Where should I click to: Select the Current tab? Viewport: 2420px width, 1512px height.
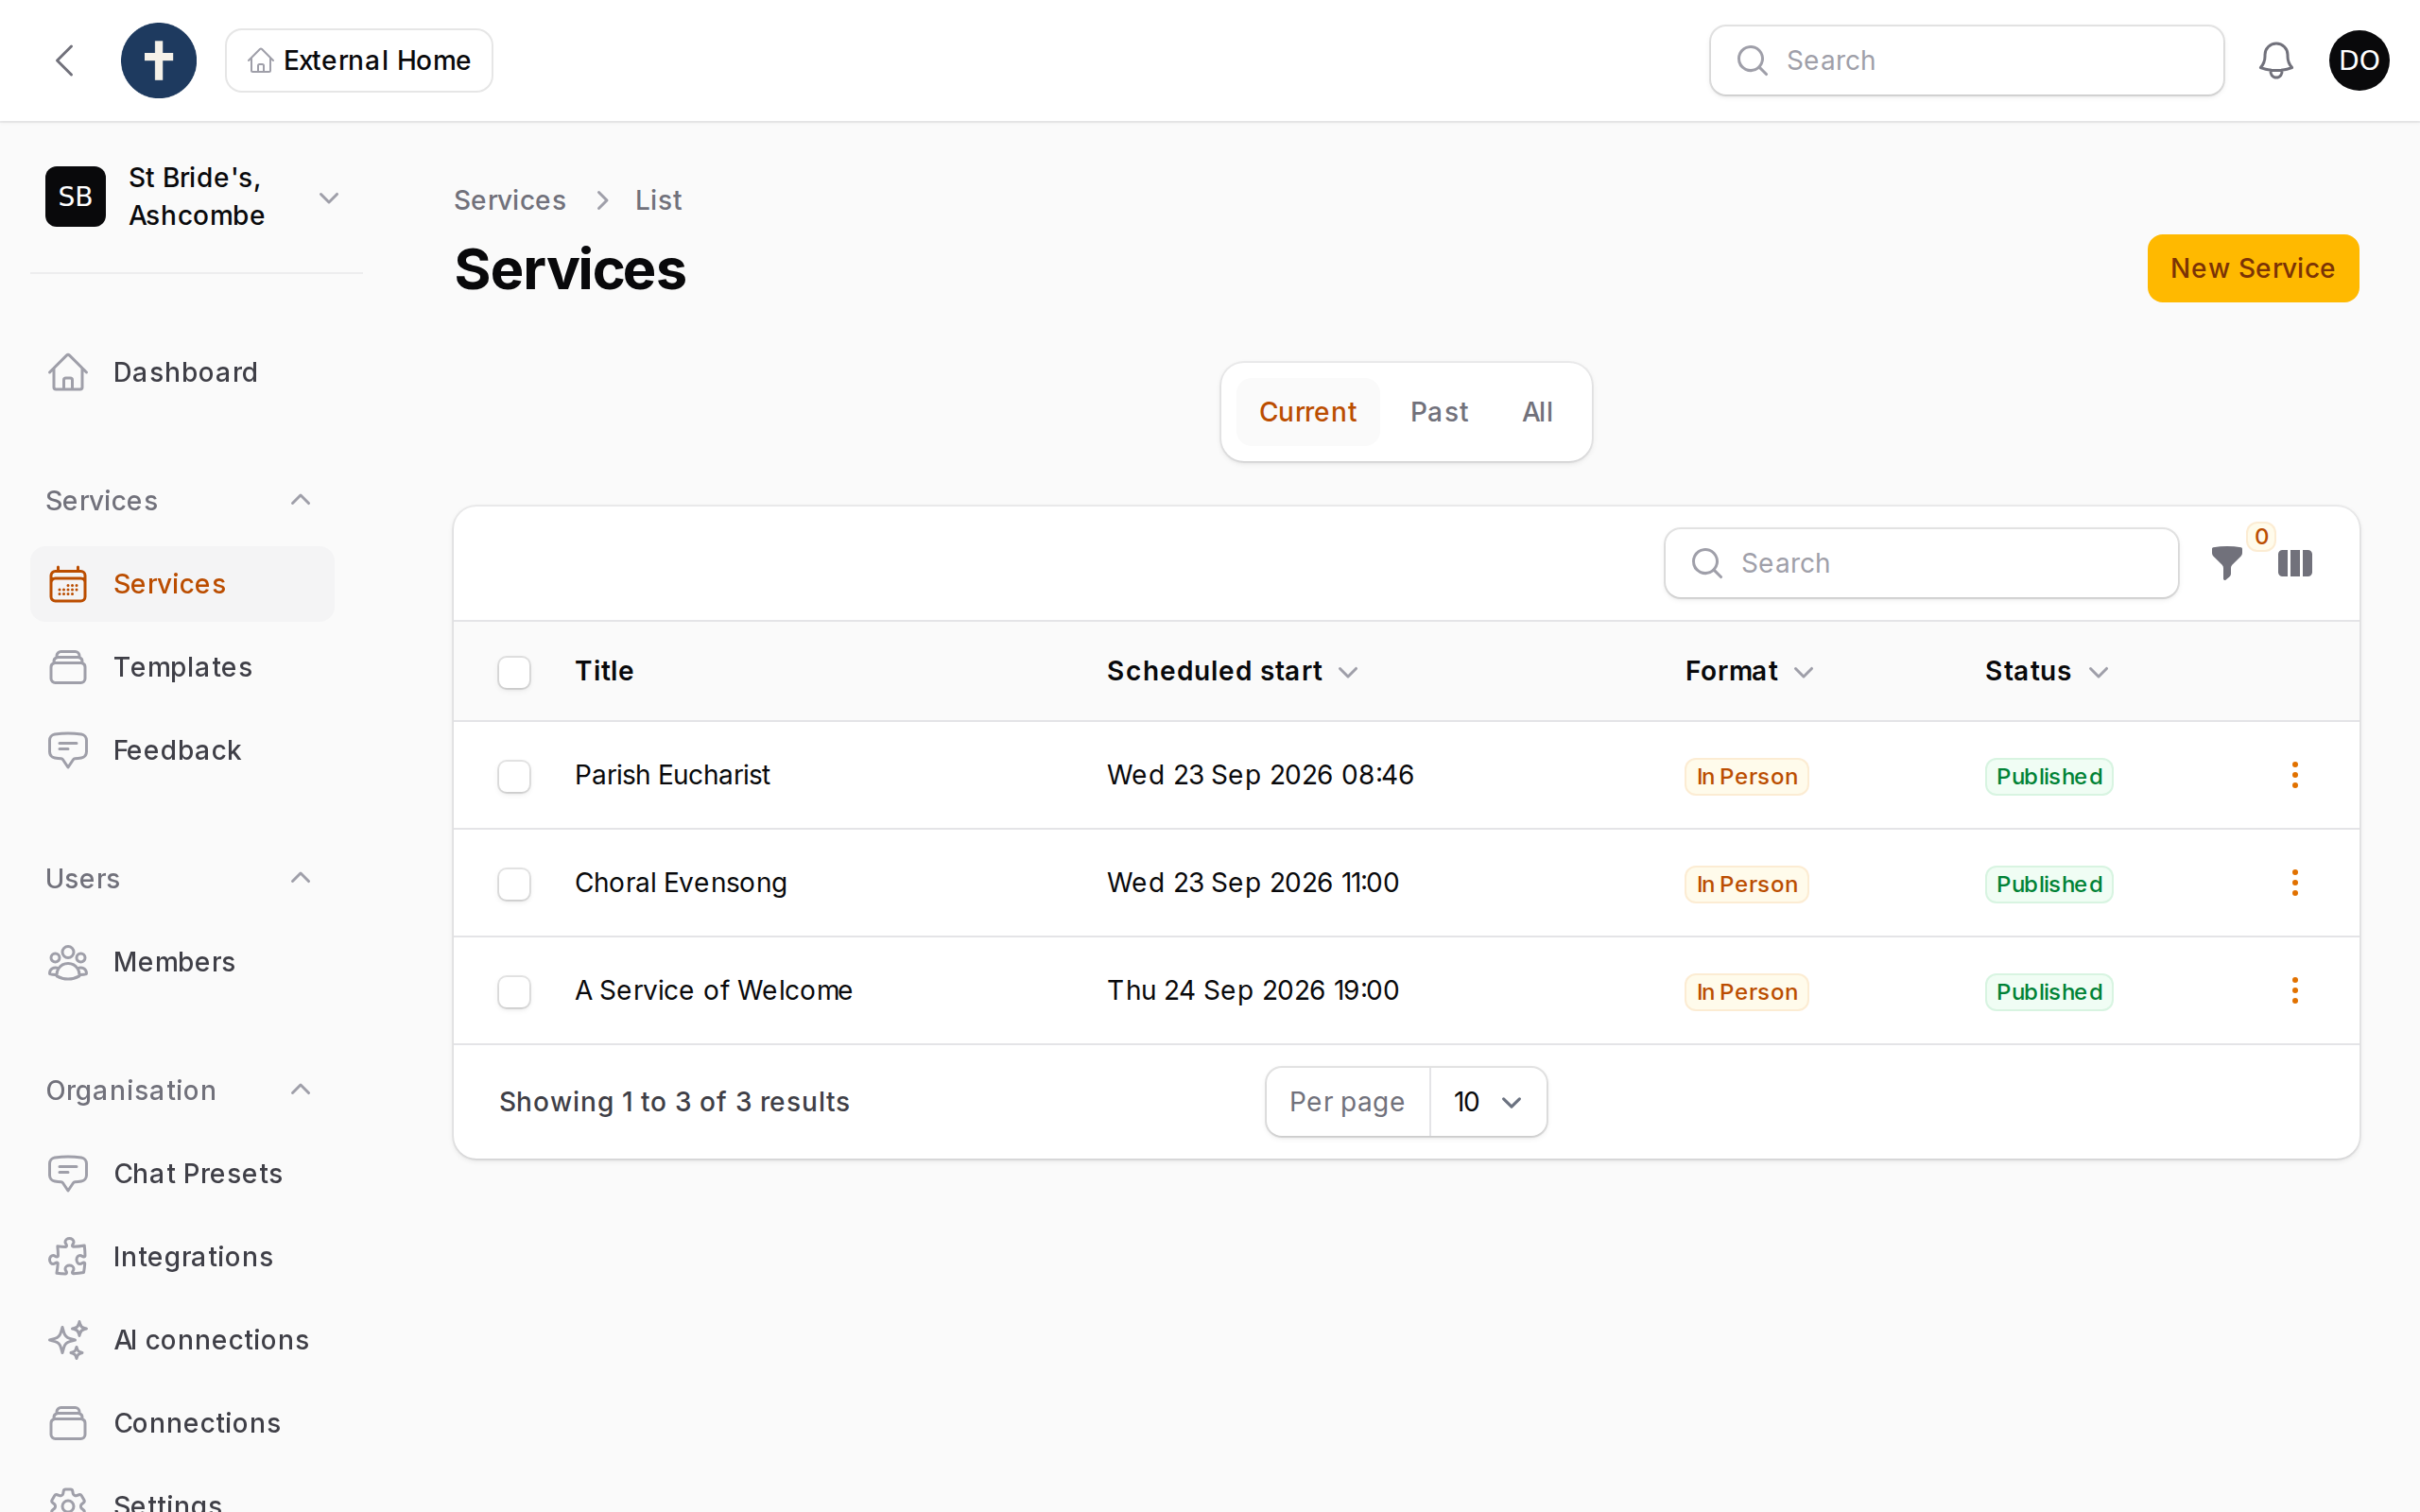tap(1307, 412)
